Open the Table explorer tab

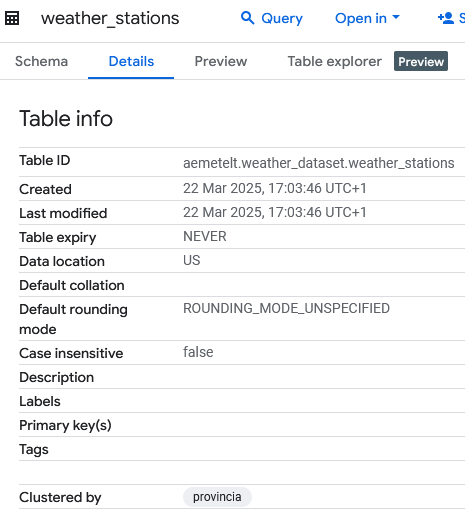pos(335,61)
